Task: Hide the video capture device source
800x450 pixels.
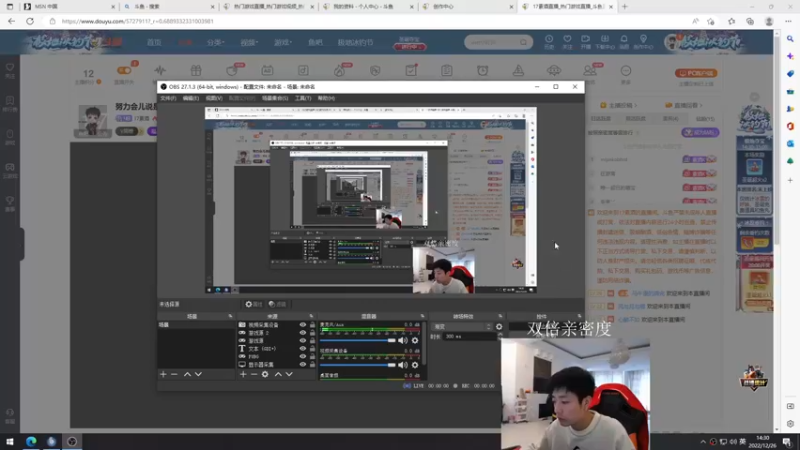Action: click(x=303, y=325)
